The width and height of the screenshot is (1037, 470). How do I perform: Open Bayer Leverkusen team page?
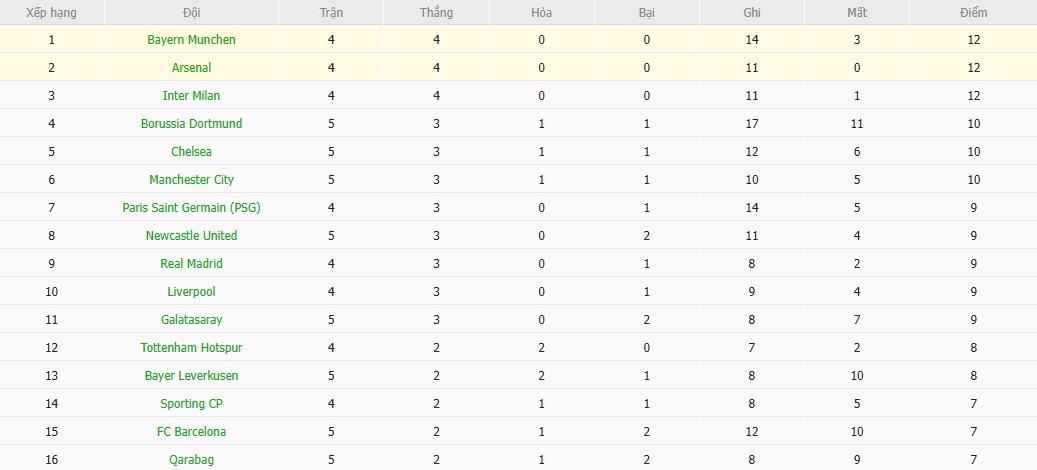pos(191,376)
